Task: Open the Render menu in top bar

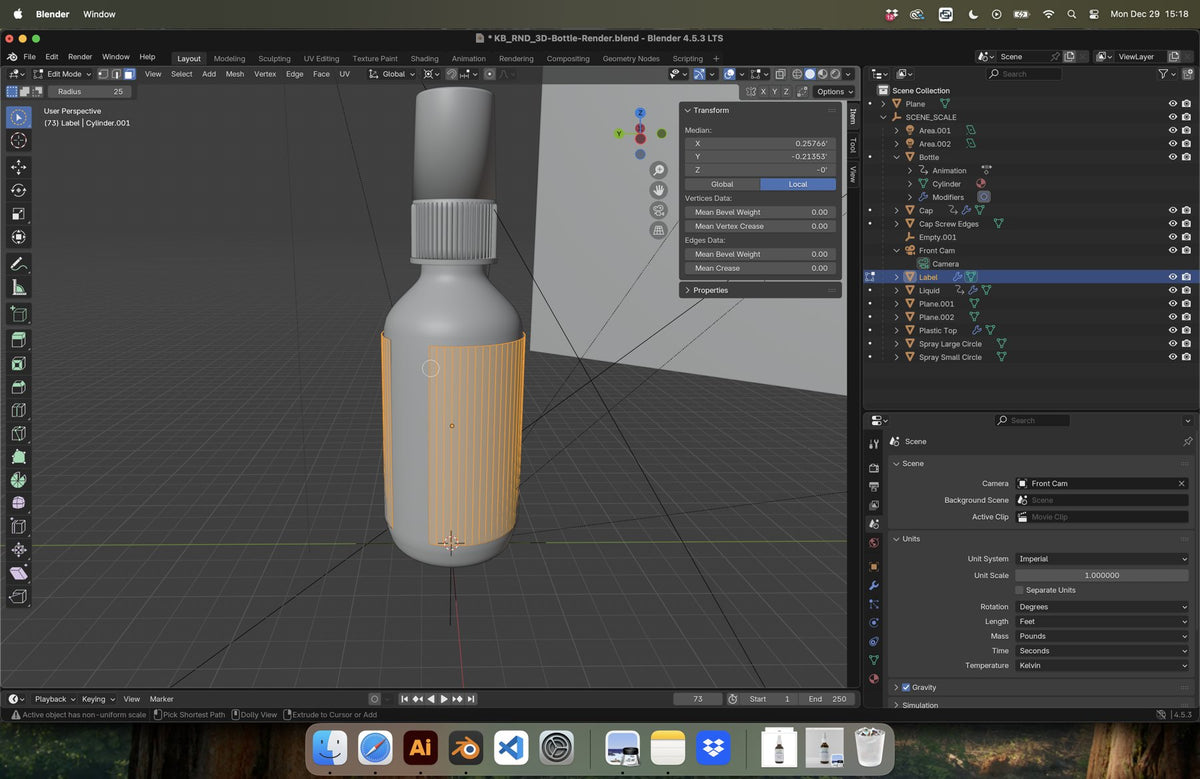Action: [x=80, y=57]
